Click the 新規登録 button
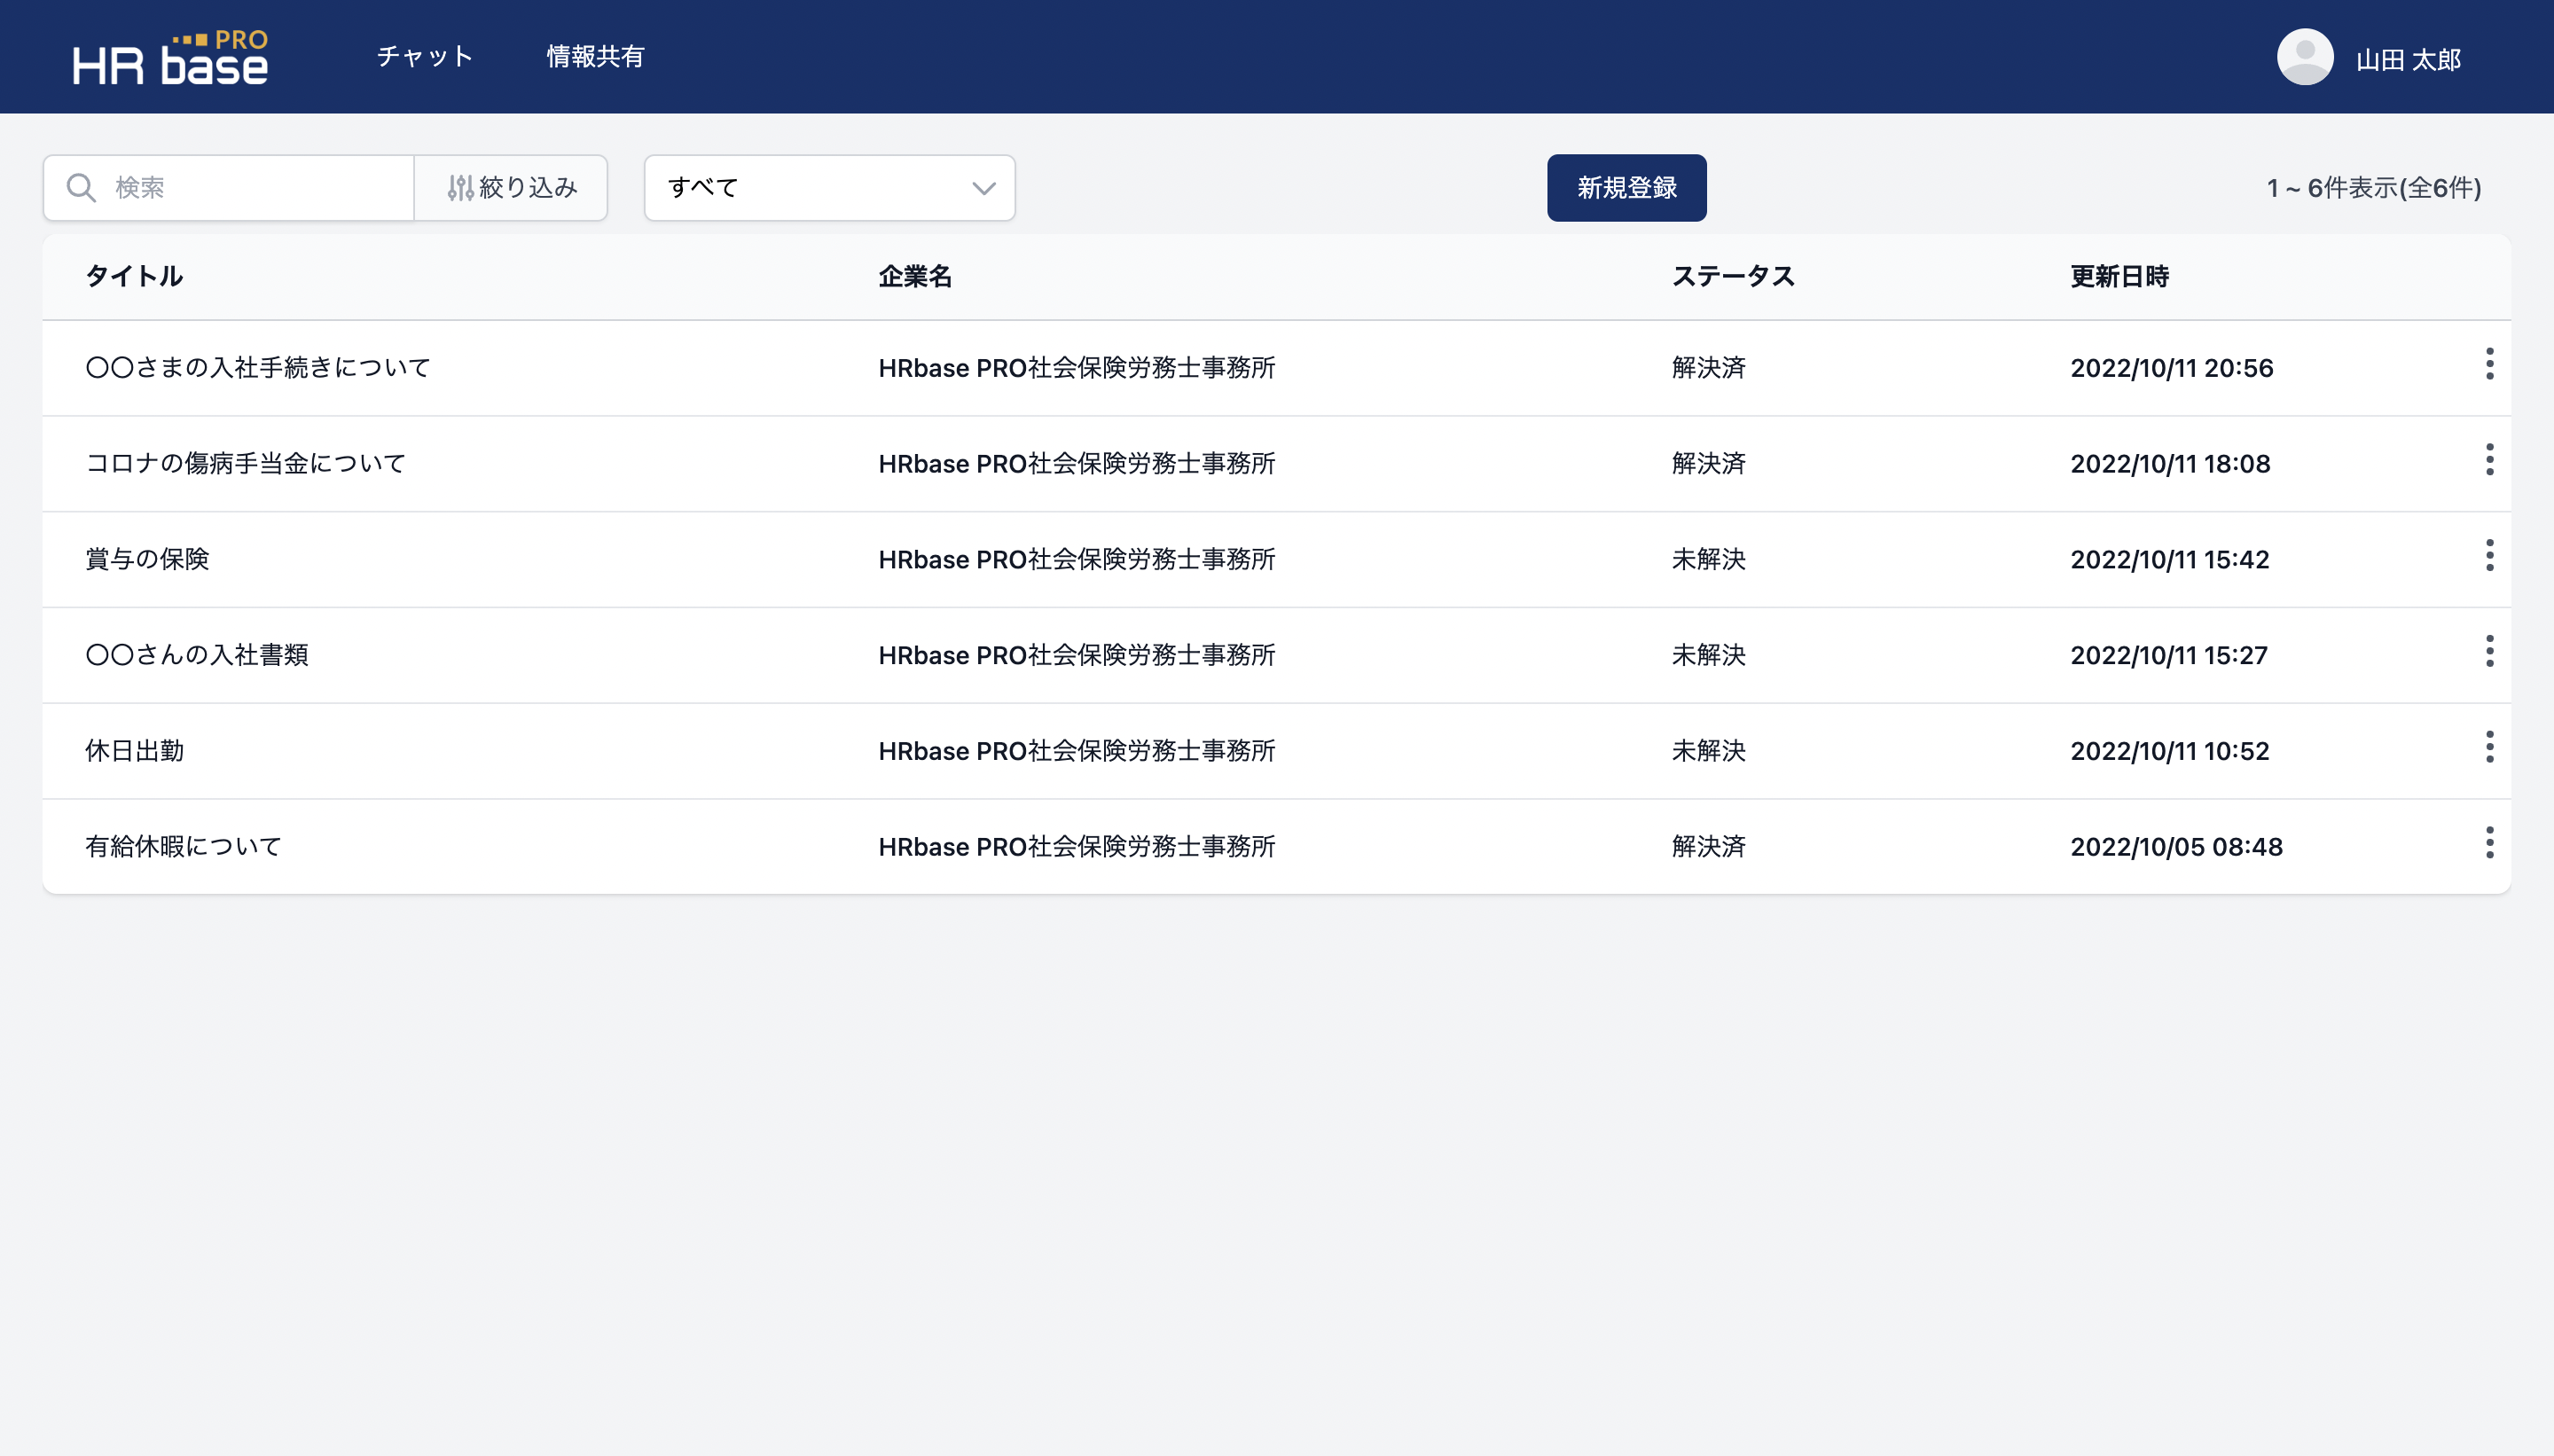Image resolution: width=2554 pixels, height=1456 pixels. pyautogui.click(x=1627, y=188)
